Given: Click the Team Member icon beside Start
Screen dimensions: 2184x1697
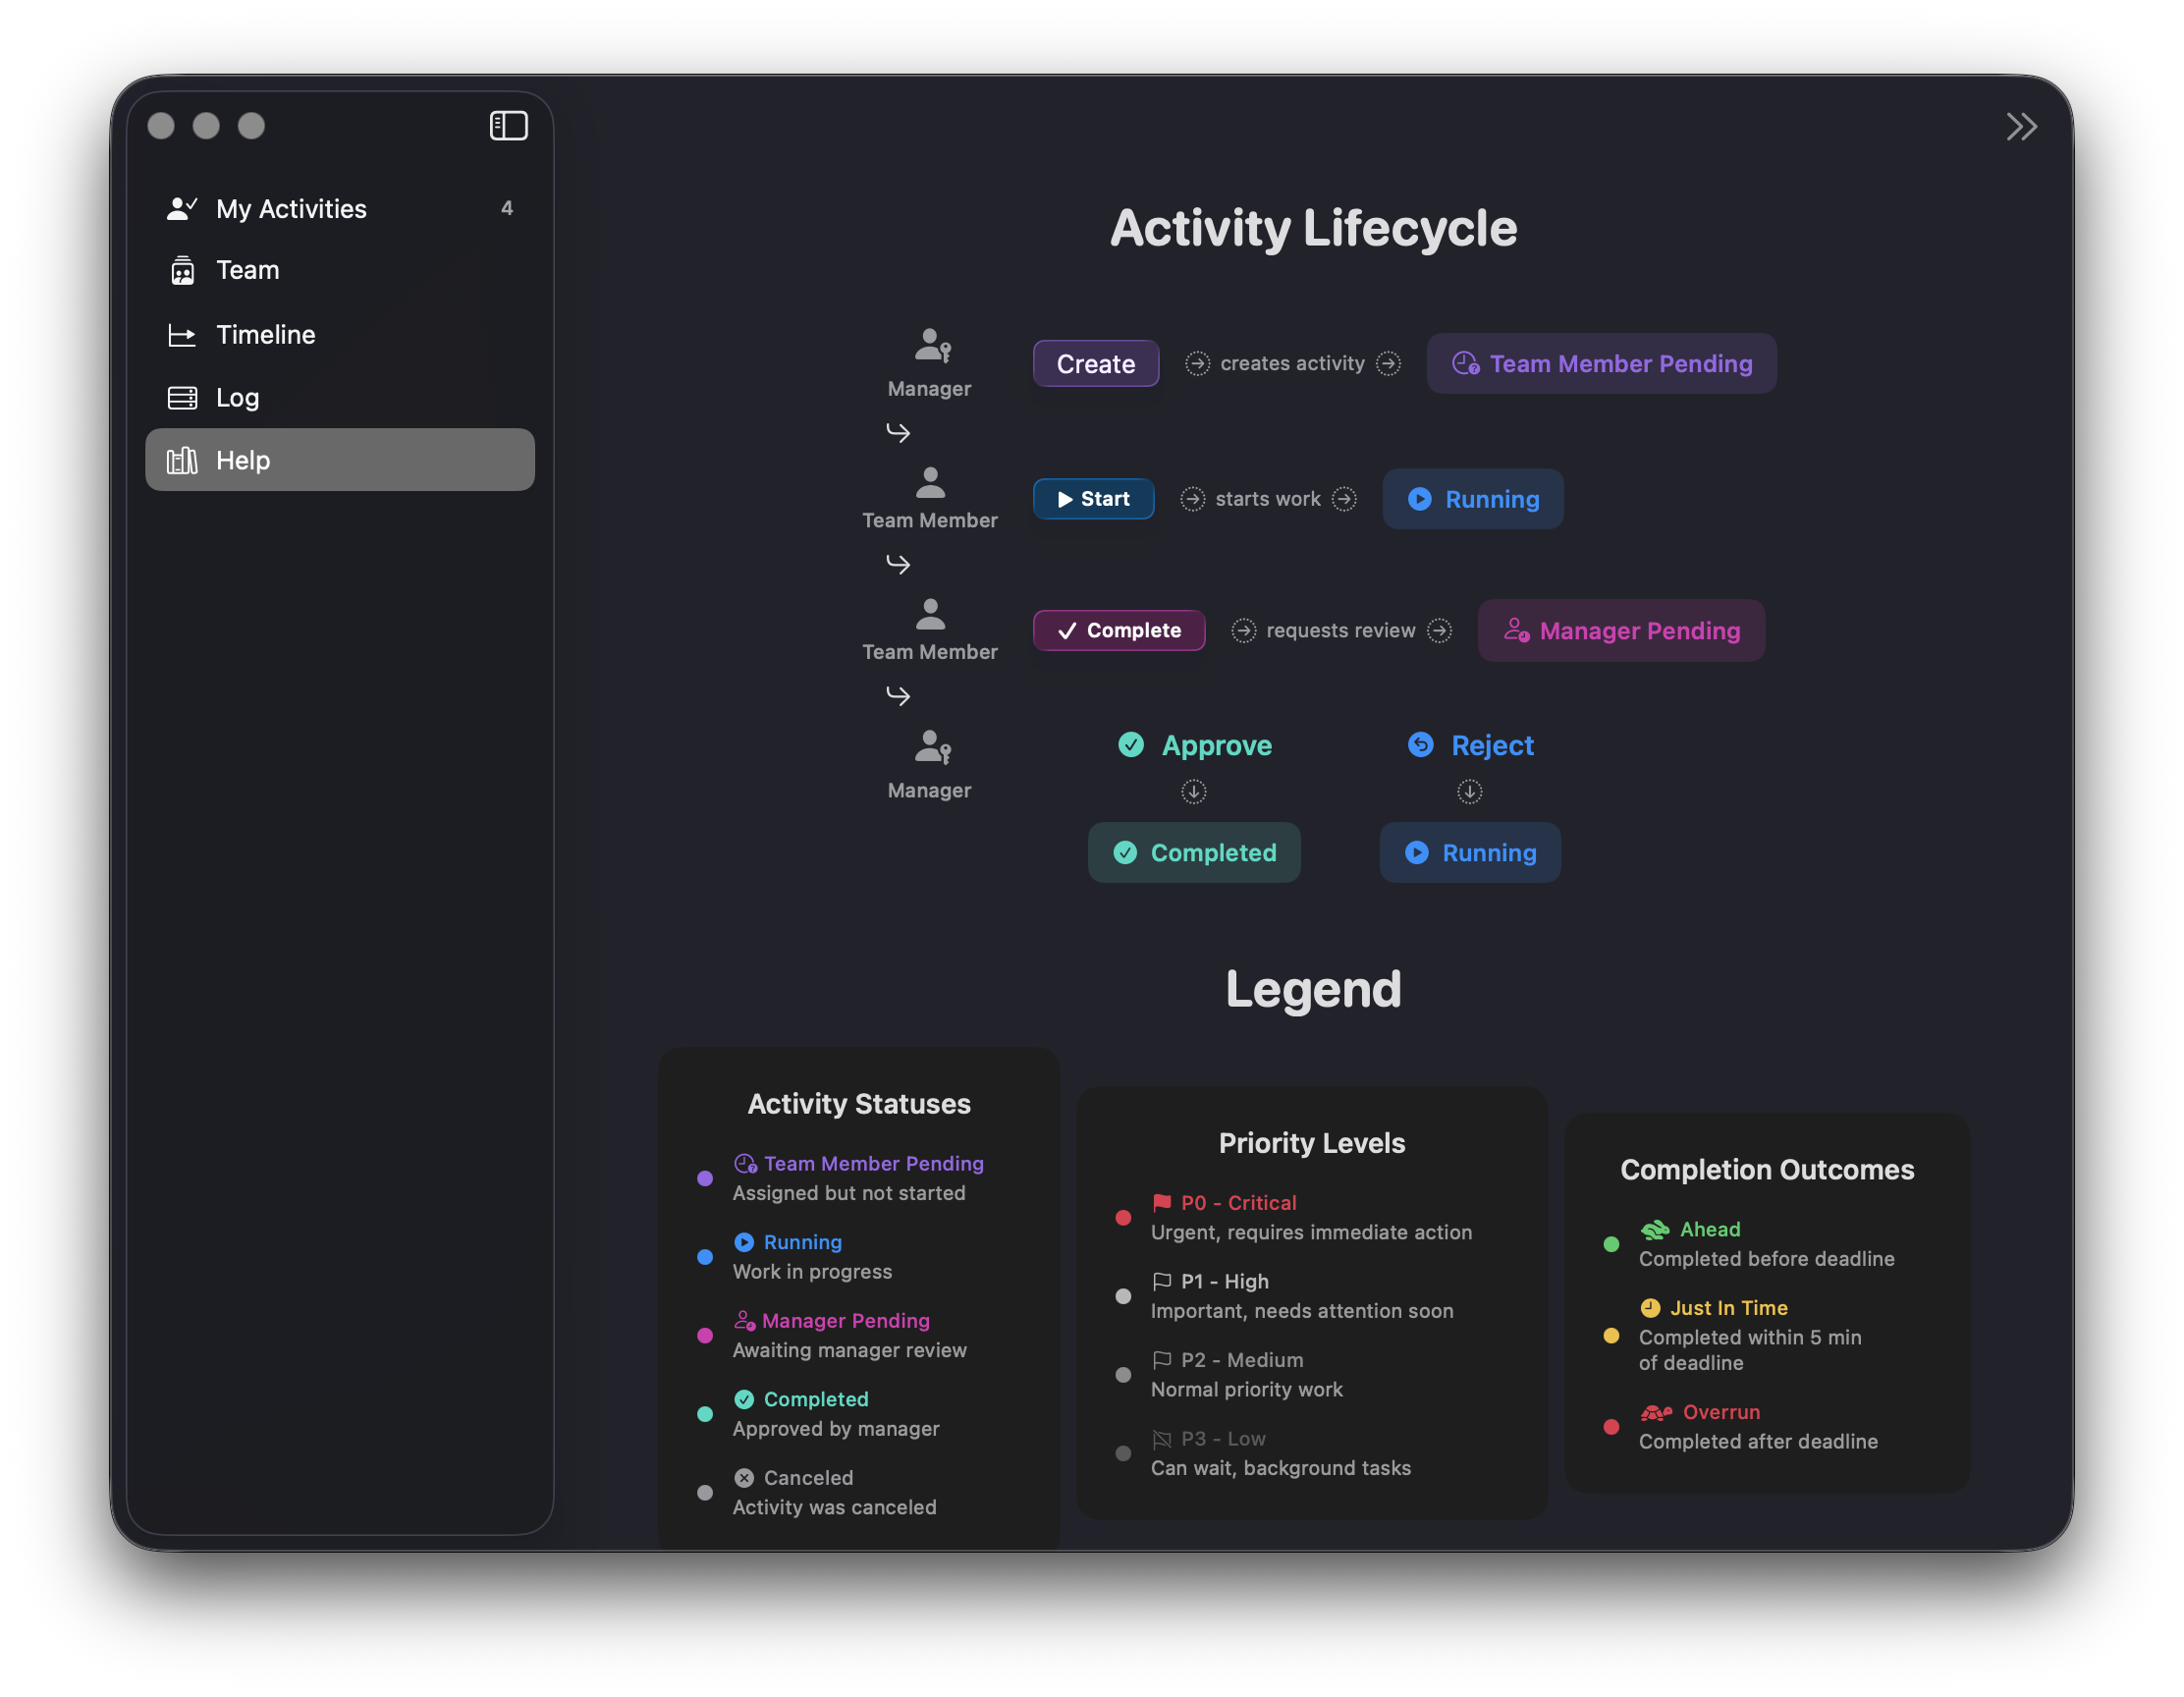Looking at the screenshot, I should tap(929, 482).
